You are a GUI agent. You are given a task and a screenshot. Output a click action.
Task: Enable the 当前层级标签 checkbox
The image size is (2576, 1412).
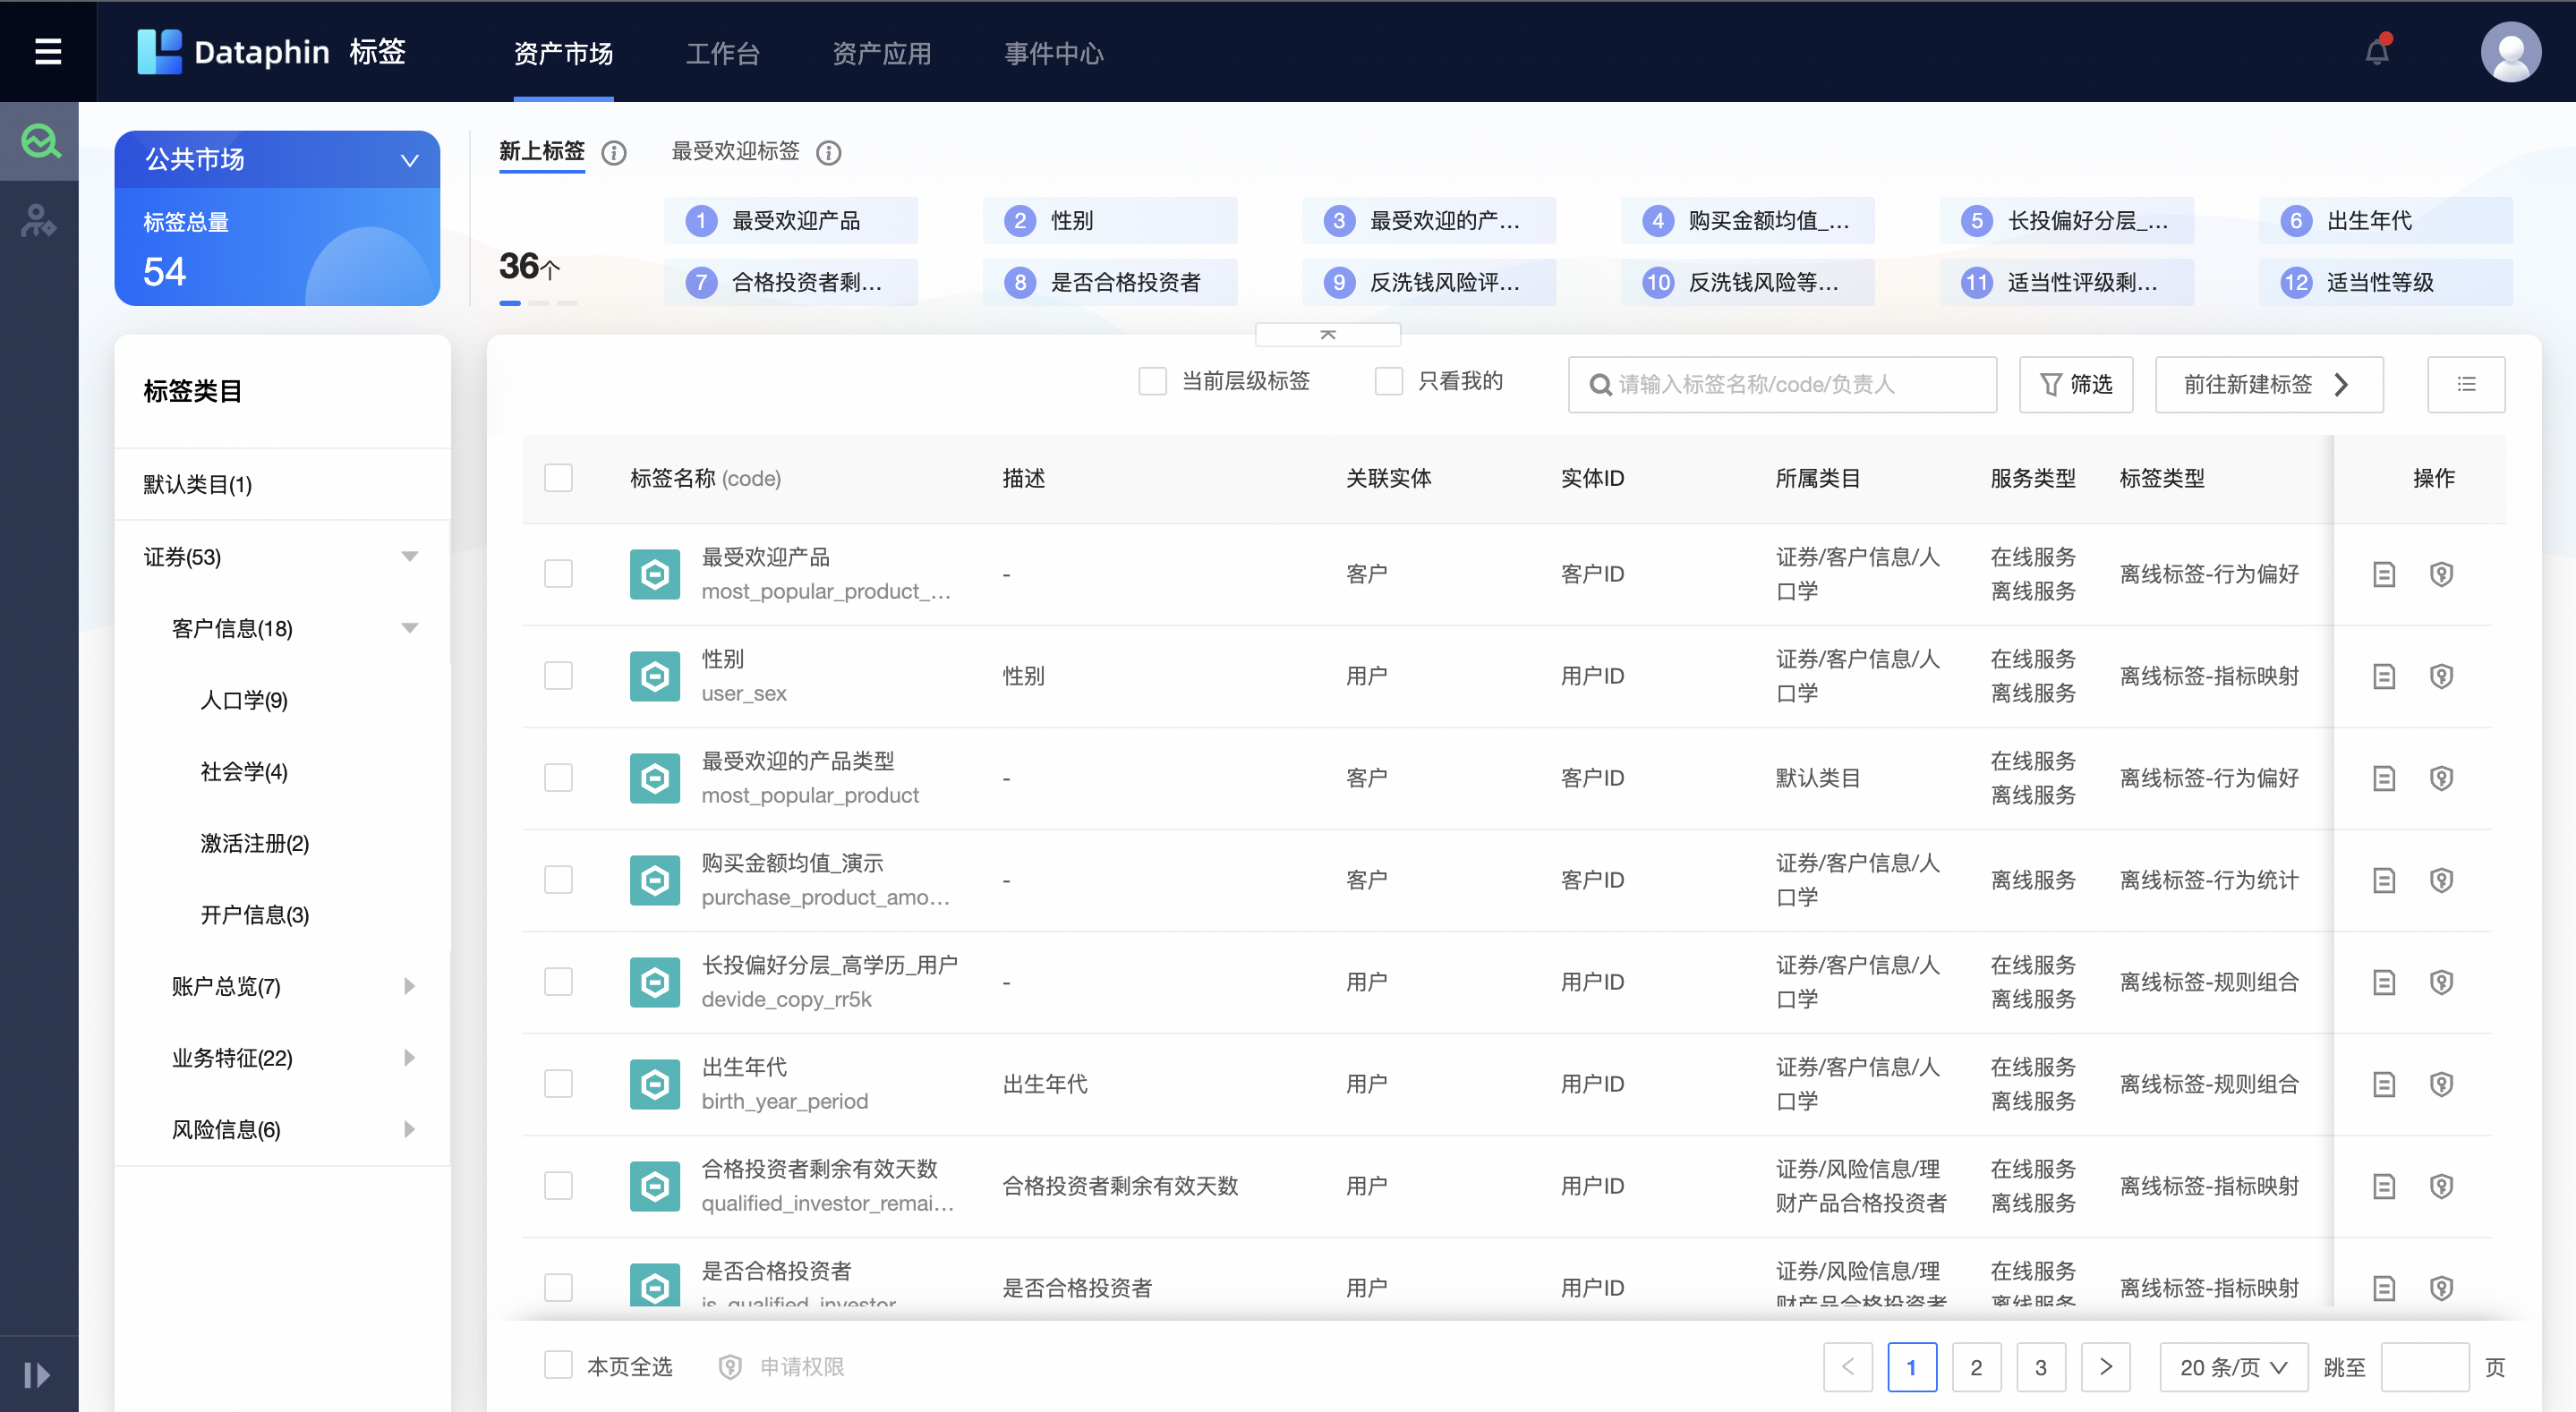(x=1153, y=381)
